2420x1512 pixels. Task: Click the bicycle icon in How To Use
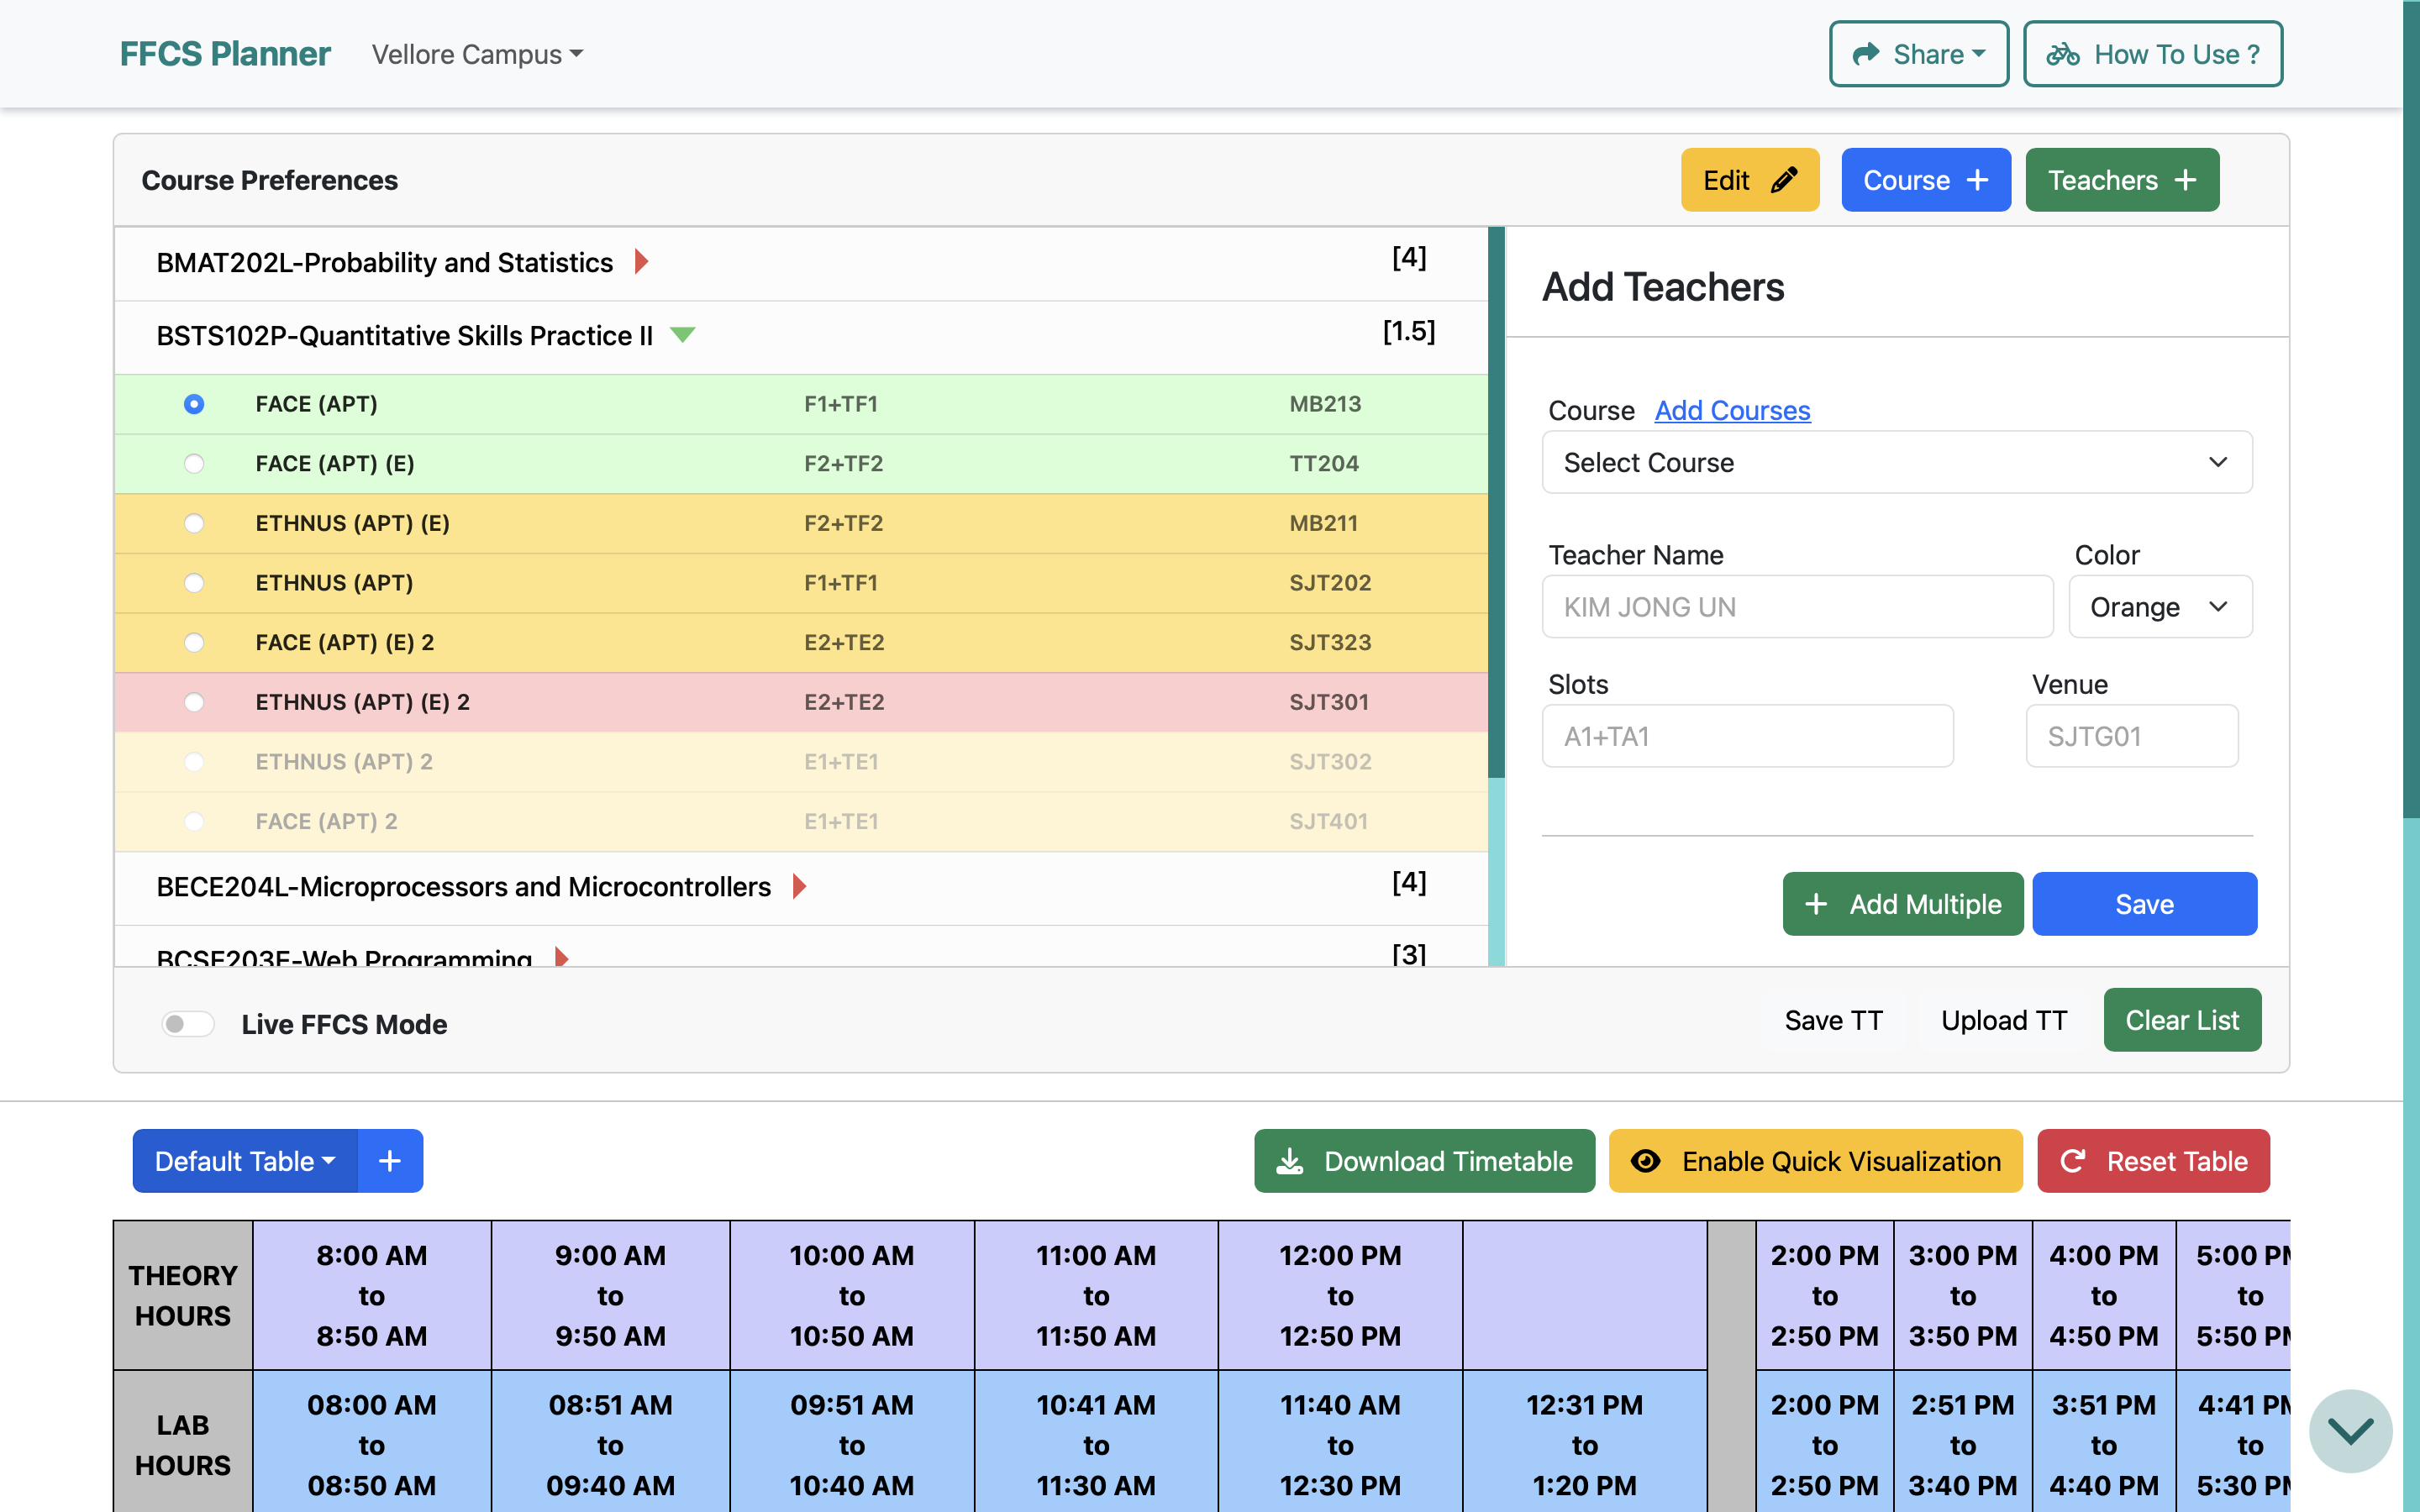coord(2062,54)
